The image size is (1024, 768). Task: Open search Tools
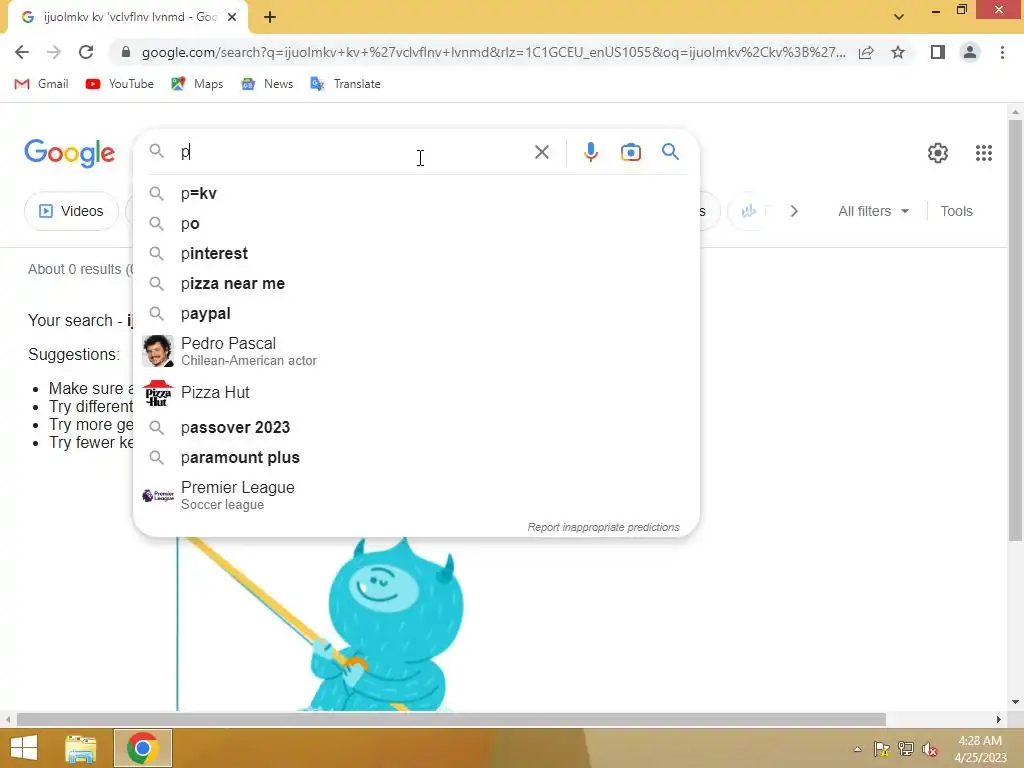956,211
